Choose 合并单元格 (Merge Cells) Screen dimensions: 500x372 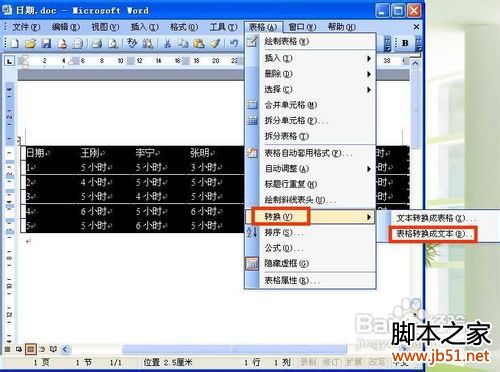(x=310, y=105)
